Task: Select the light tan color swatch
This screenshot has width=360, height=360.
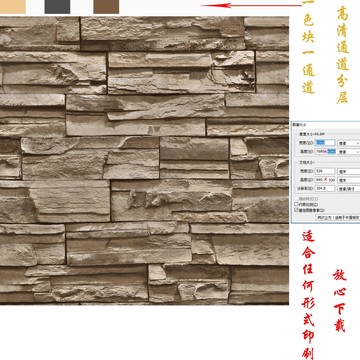Action: click(13, 7)
